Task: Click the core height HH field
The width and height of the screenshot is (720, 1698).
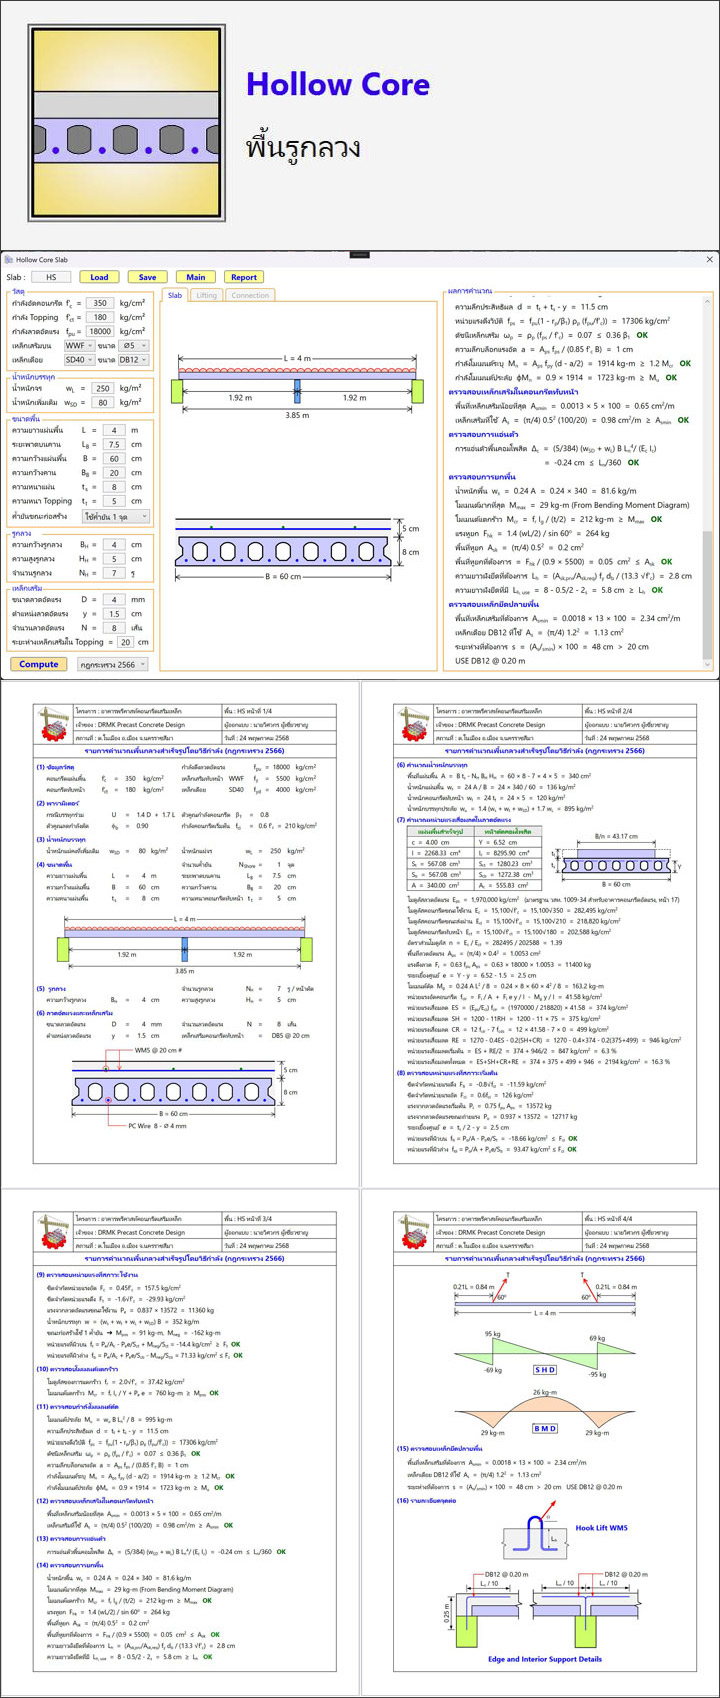Action: 115,558
